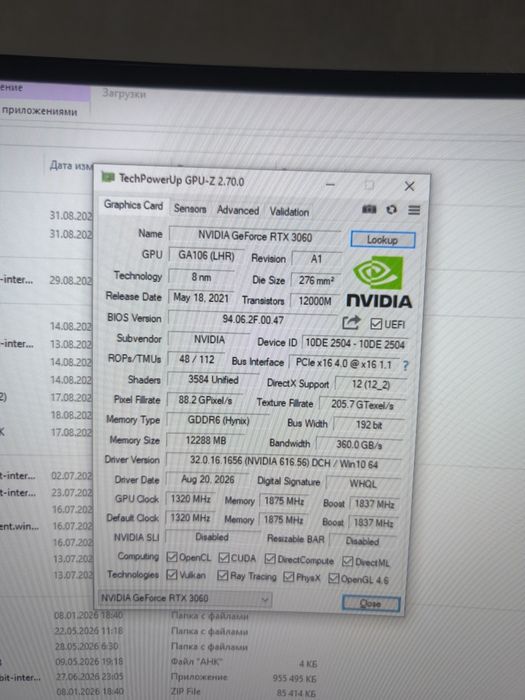Image resolution: width=525 pixels, height=700 pixels.
Task: Toggle the PhysX checkbox
Action: (x=288, y=577)
